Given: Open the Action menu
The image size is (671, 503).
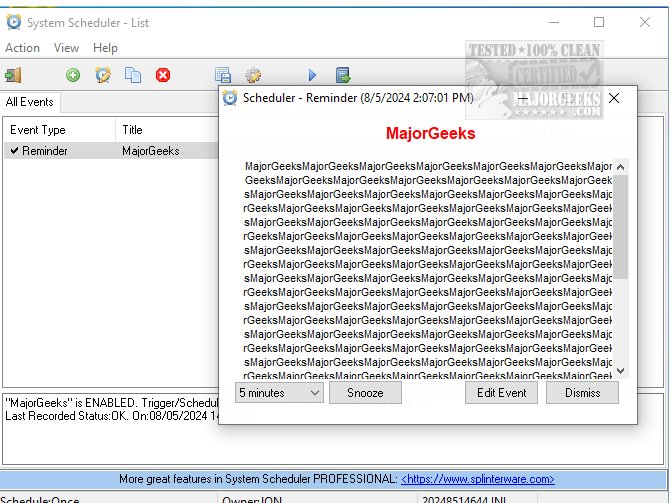Looking at the screenshot, I should tap(22, 48).
